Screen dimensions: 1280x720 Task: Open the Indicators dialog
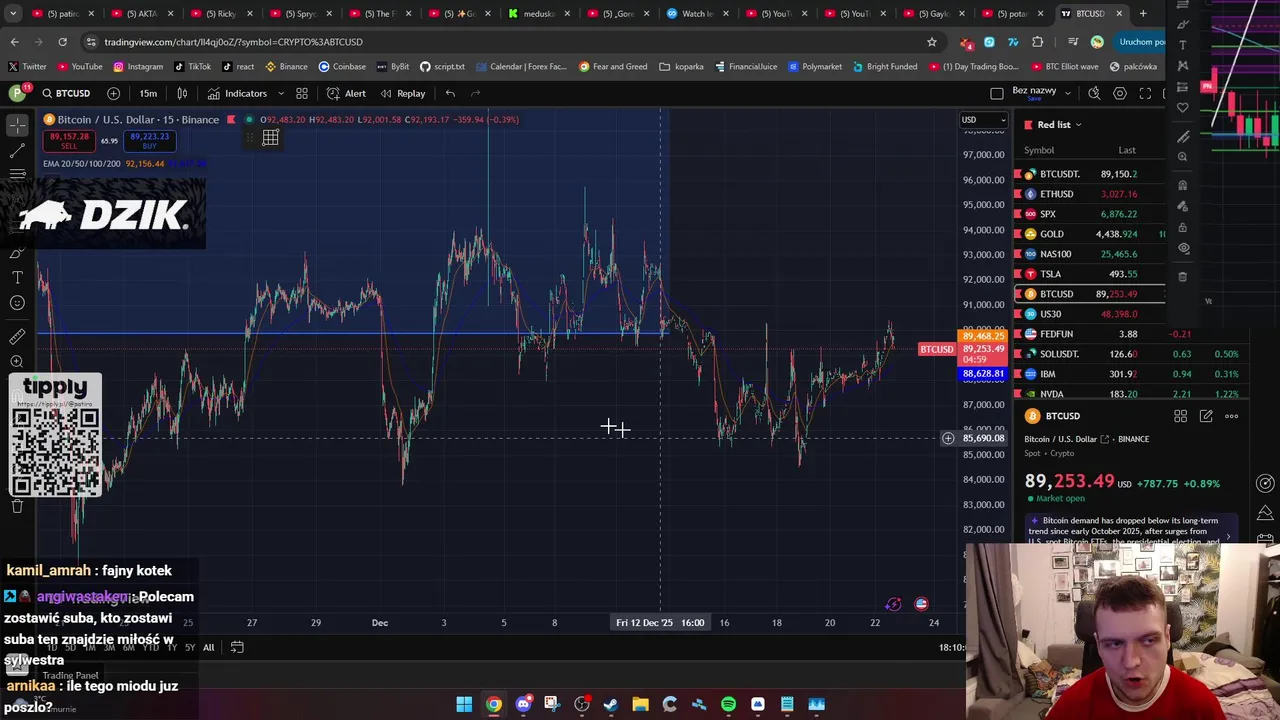point(238,93)
